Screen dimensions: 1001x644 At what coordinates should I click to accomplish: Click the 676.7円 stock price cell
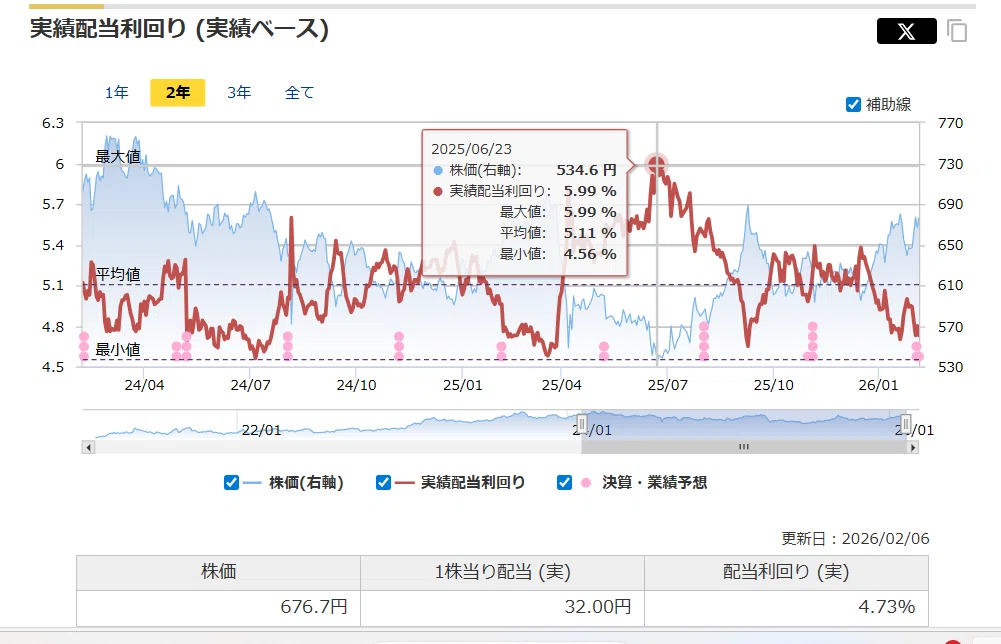(218, 607)
